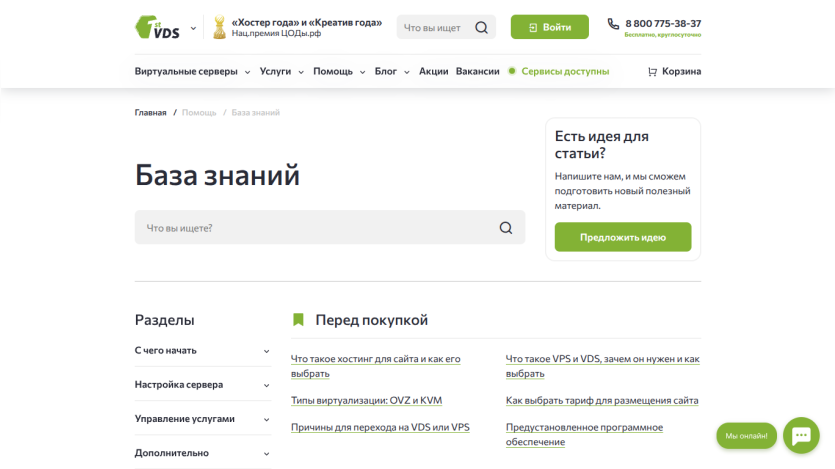
Task: Open the «Корзина» cart link
Action: (681, 71)
